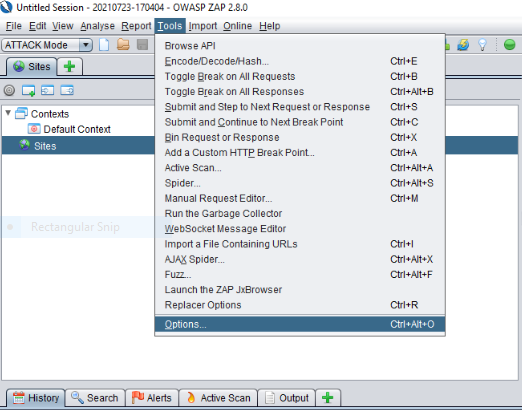Click the Persist Session disk icon
522x410 pixels.
click(x=143, y=45)
